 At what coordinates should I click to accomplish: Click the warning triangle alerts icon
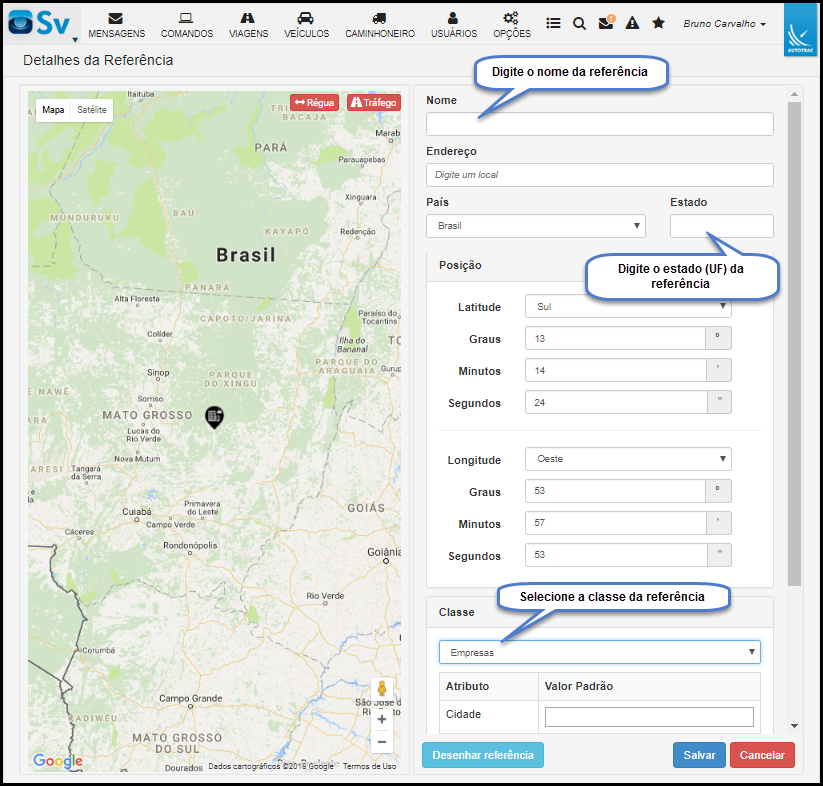point(632,23)
